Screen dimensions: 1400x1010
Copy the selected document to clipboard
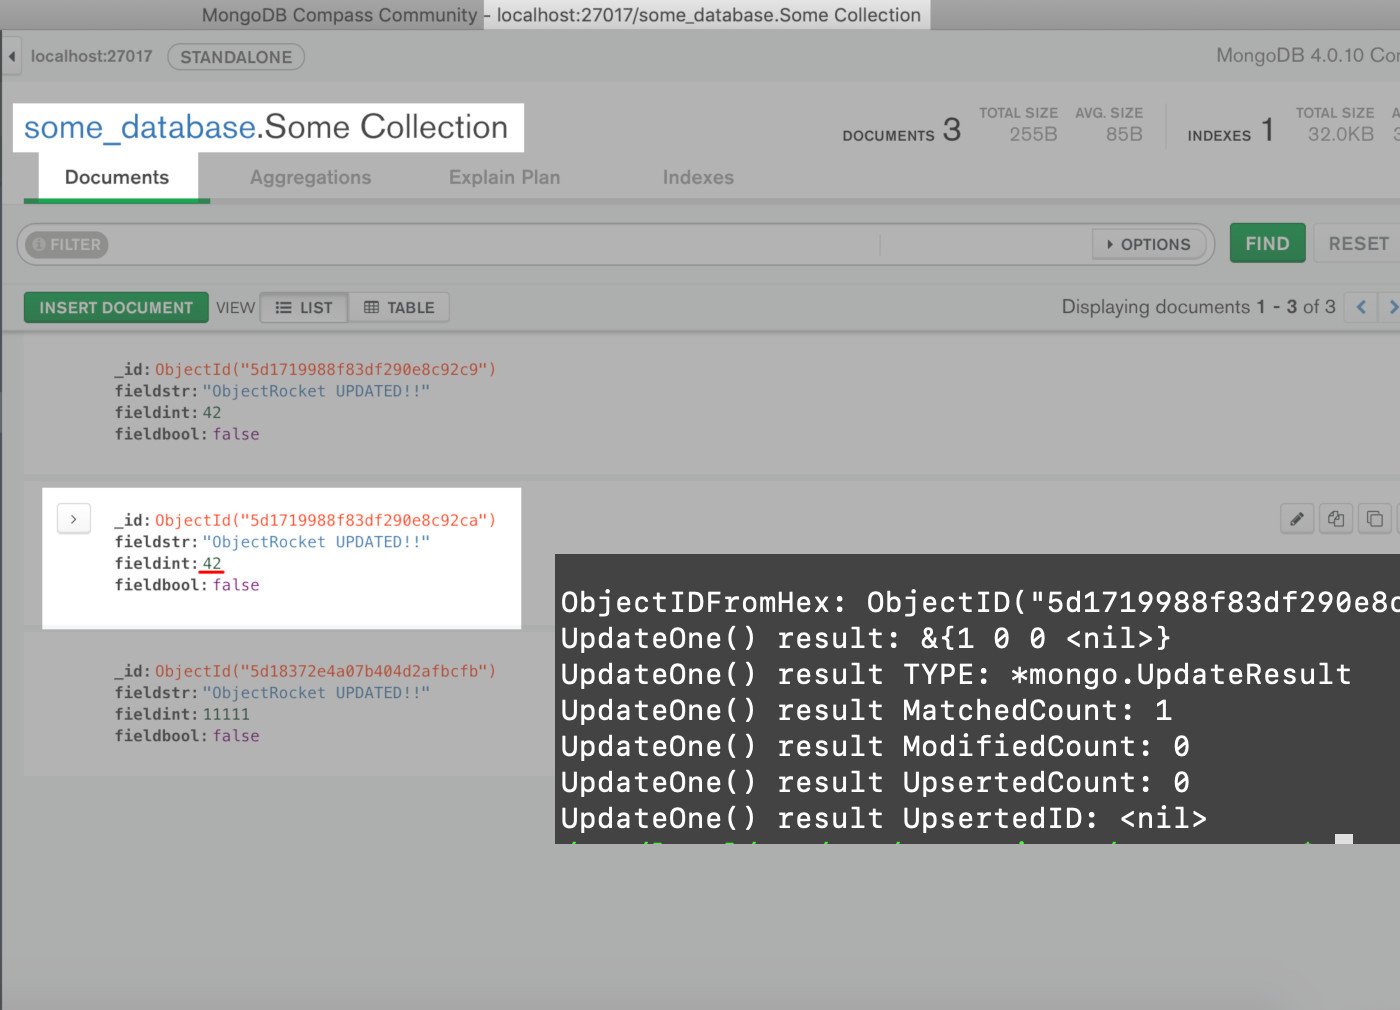pyautogui.click(x=1335, y=518)
